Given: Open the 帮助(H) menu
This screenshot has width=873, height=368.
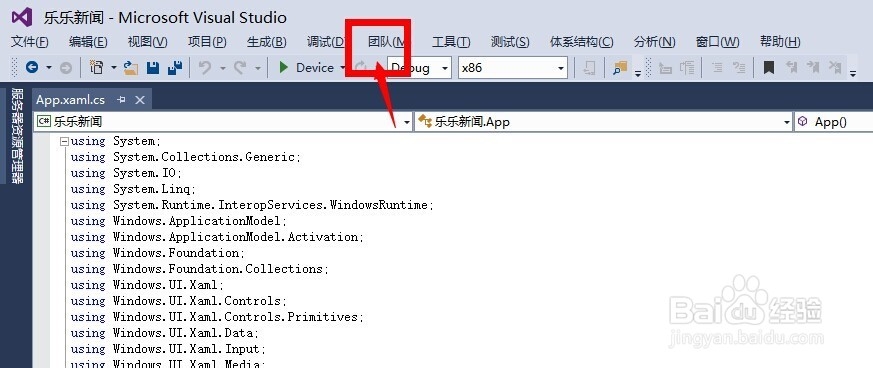Looking at the screenshot, I should (780, 42).
